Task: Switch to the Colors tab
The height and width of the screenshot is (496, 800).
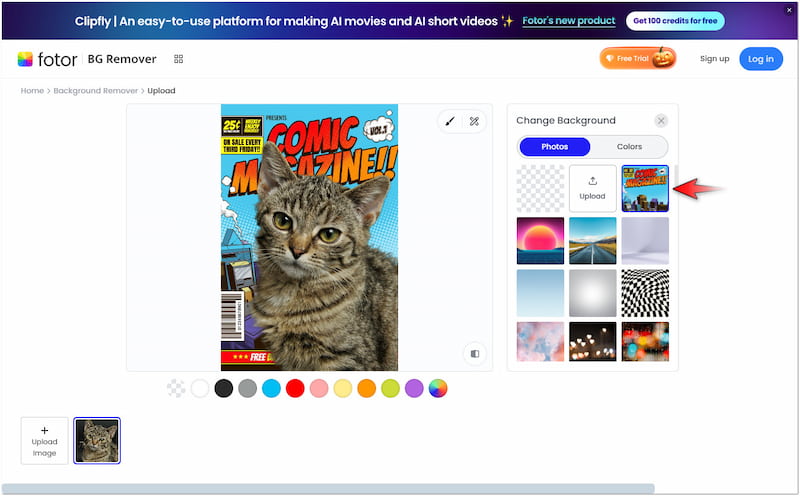Action: tap(629, 147)
